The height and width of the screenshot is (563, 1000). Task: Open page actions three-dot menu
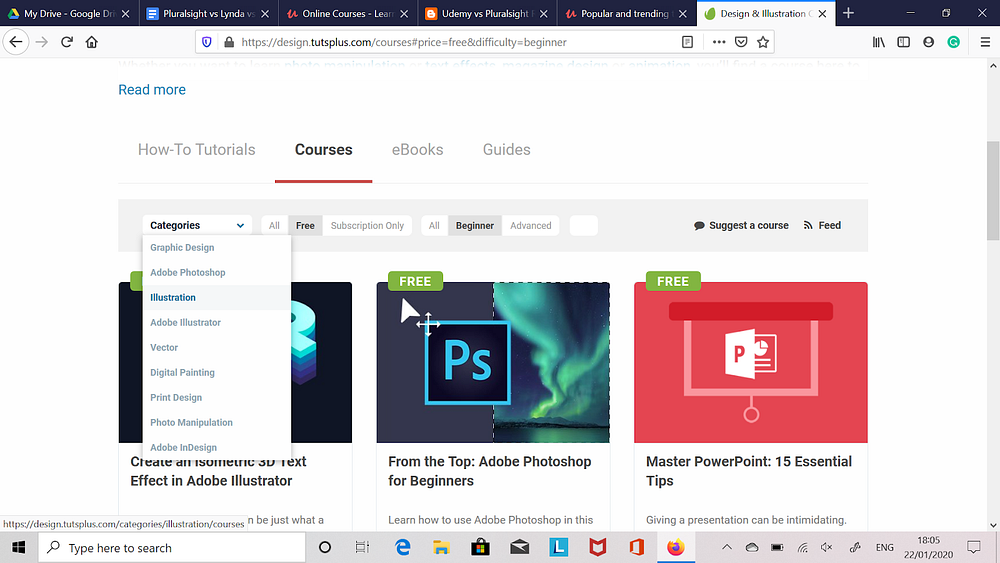[x=719, y=42]
